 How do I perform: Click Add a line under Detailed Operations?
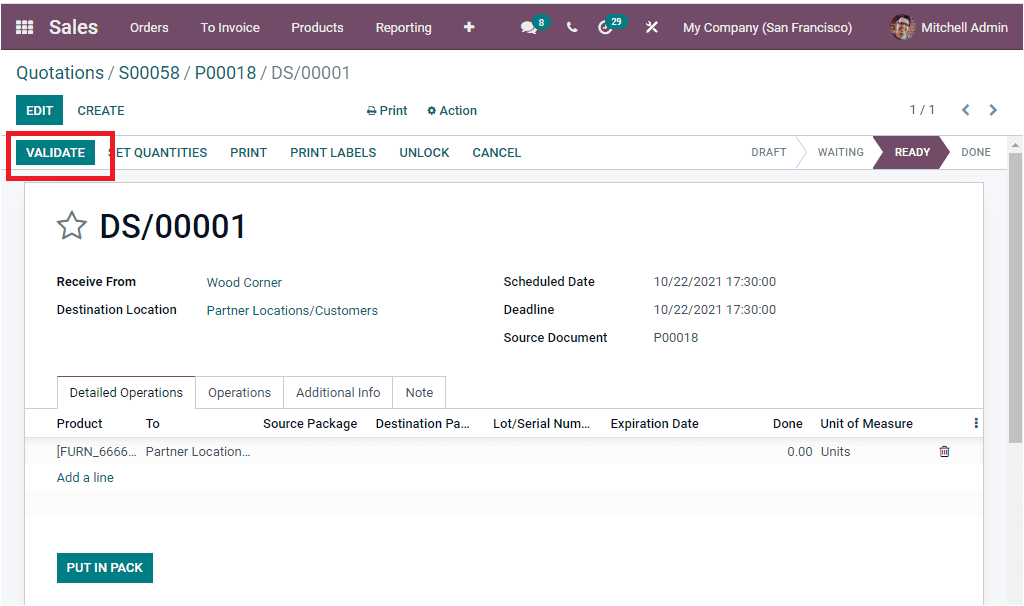tap(85, 477)
